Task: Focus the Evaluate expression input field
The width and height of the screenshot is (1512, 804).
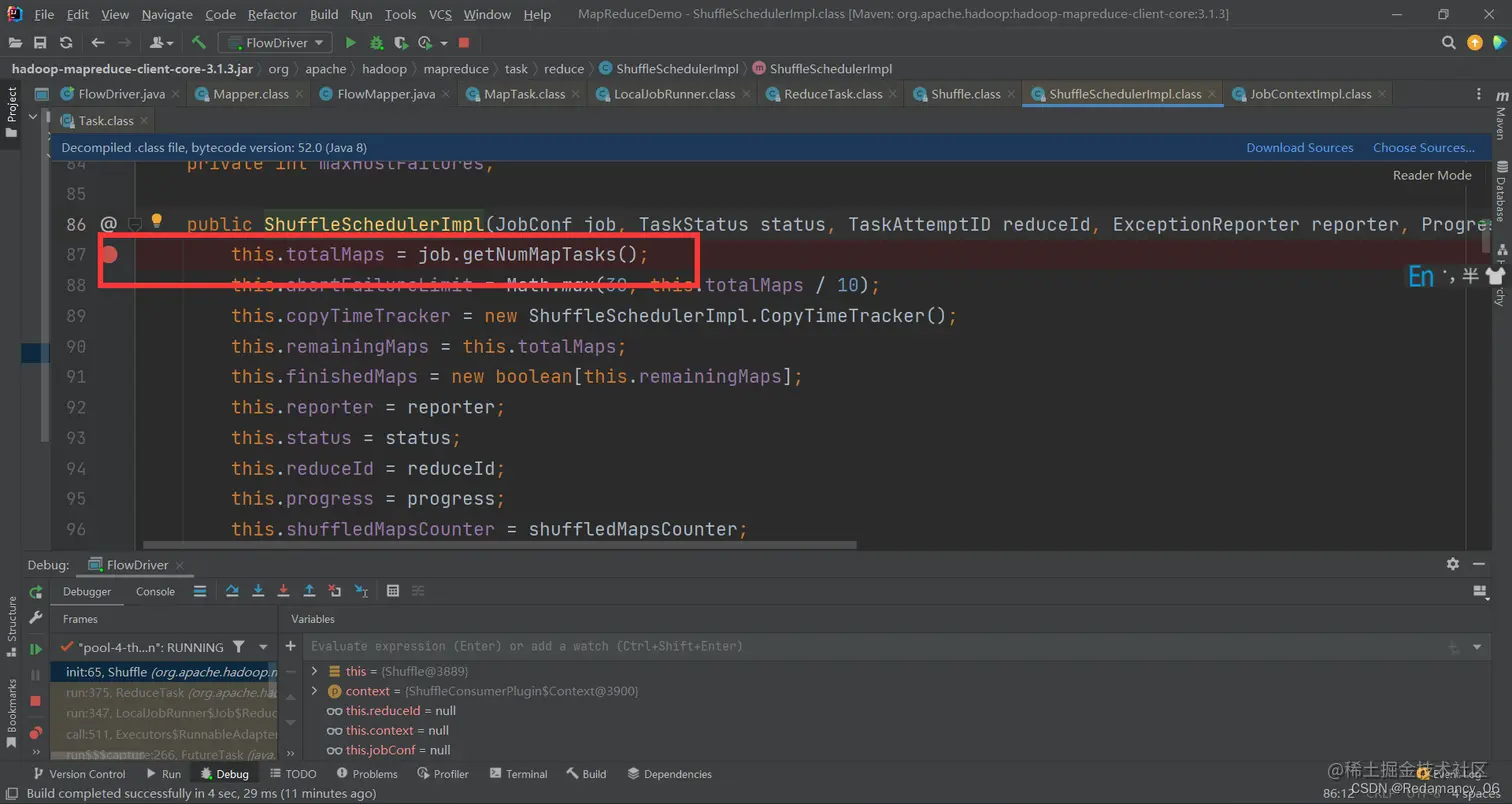Action: (x=870, y=646)
